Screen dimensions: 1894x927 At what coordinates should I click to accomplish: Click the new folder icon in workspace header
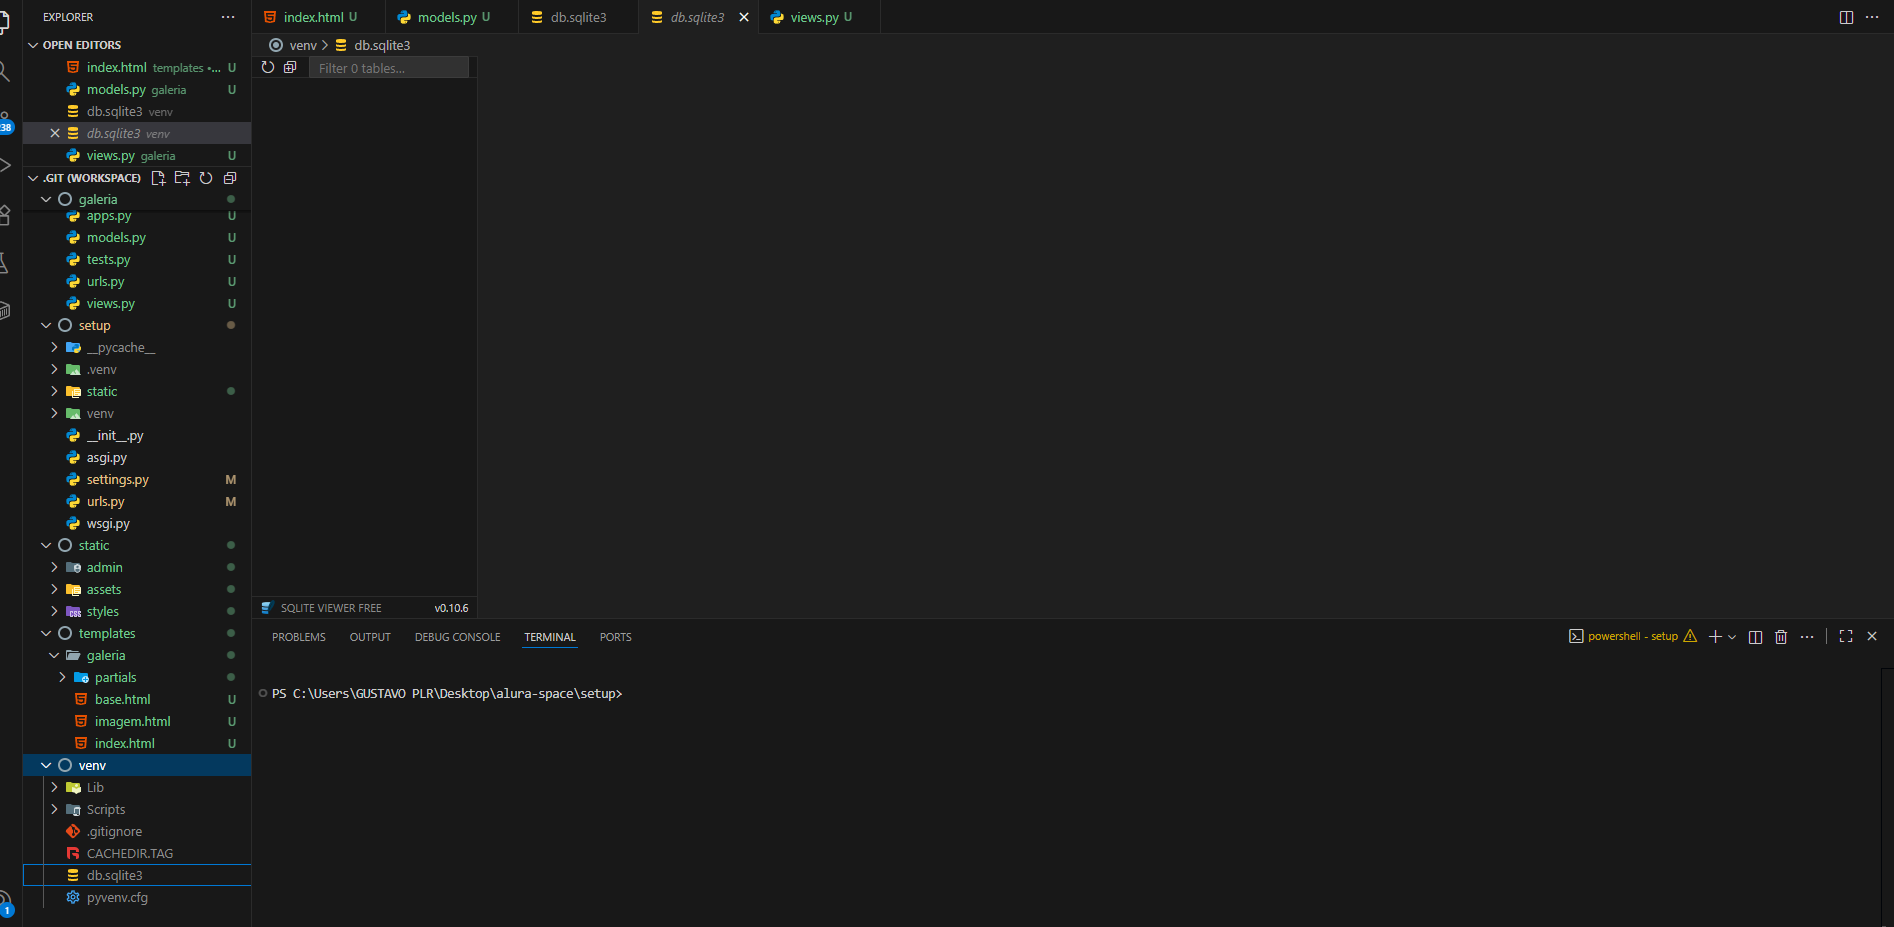(x=182, y=178)
